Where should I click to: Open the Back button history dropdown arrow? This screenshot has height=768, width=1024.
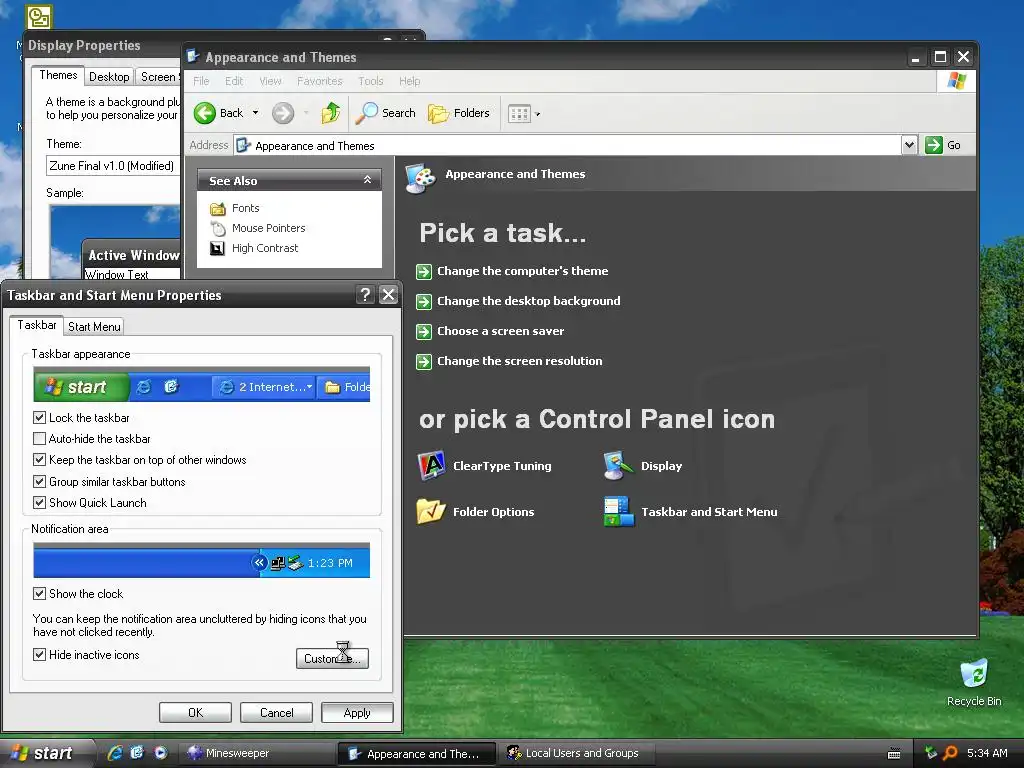point(255,113)
